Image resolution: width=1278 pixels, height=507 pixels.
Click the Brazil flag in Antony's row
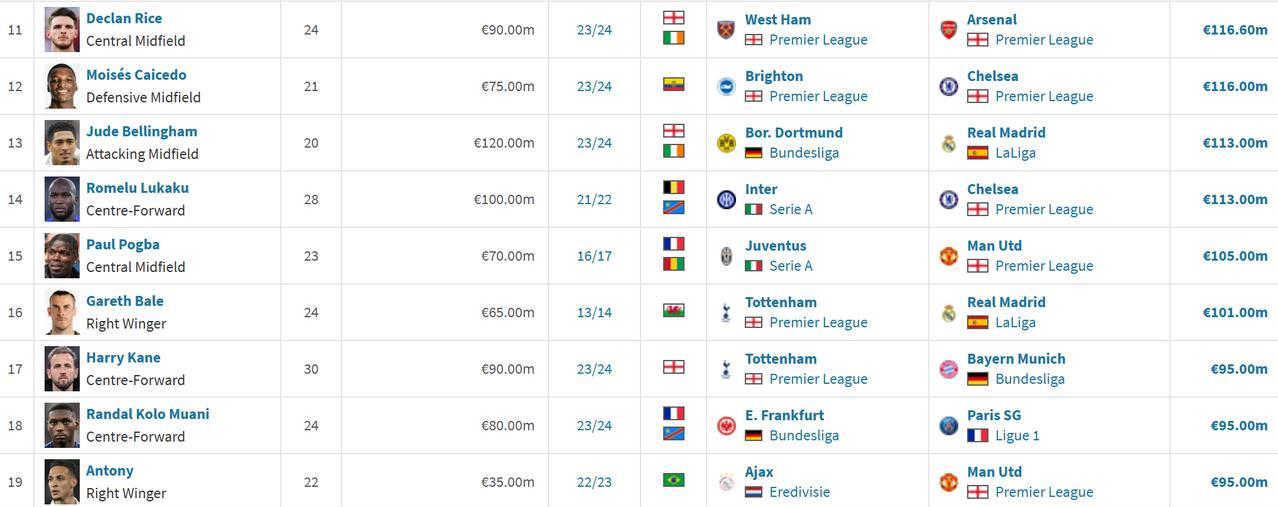tap(674, 480)
